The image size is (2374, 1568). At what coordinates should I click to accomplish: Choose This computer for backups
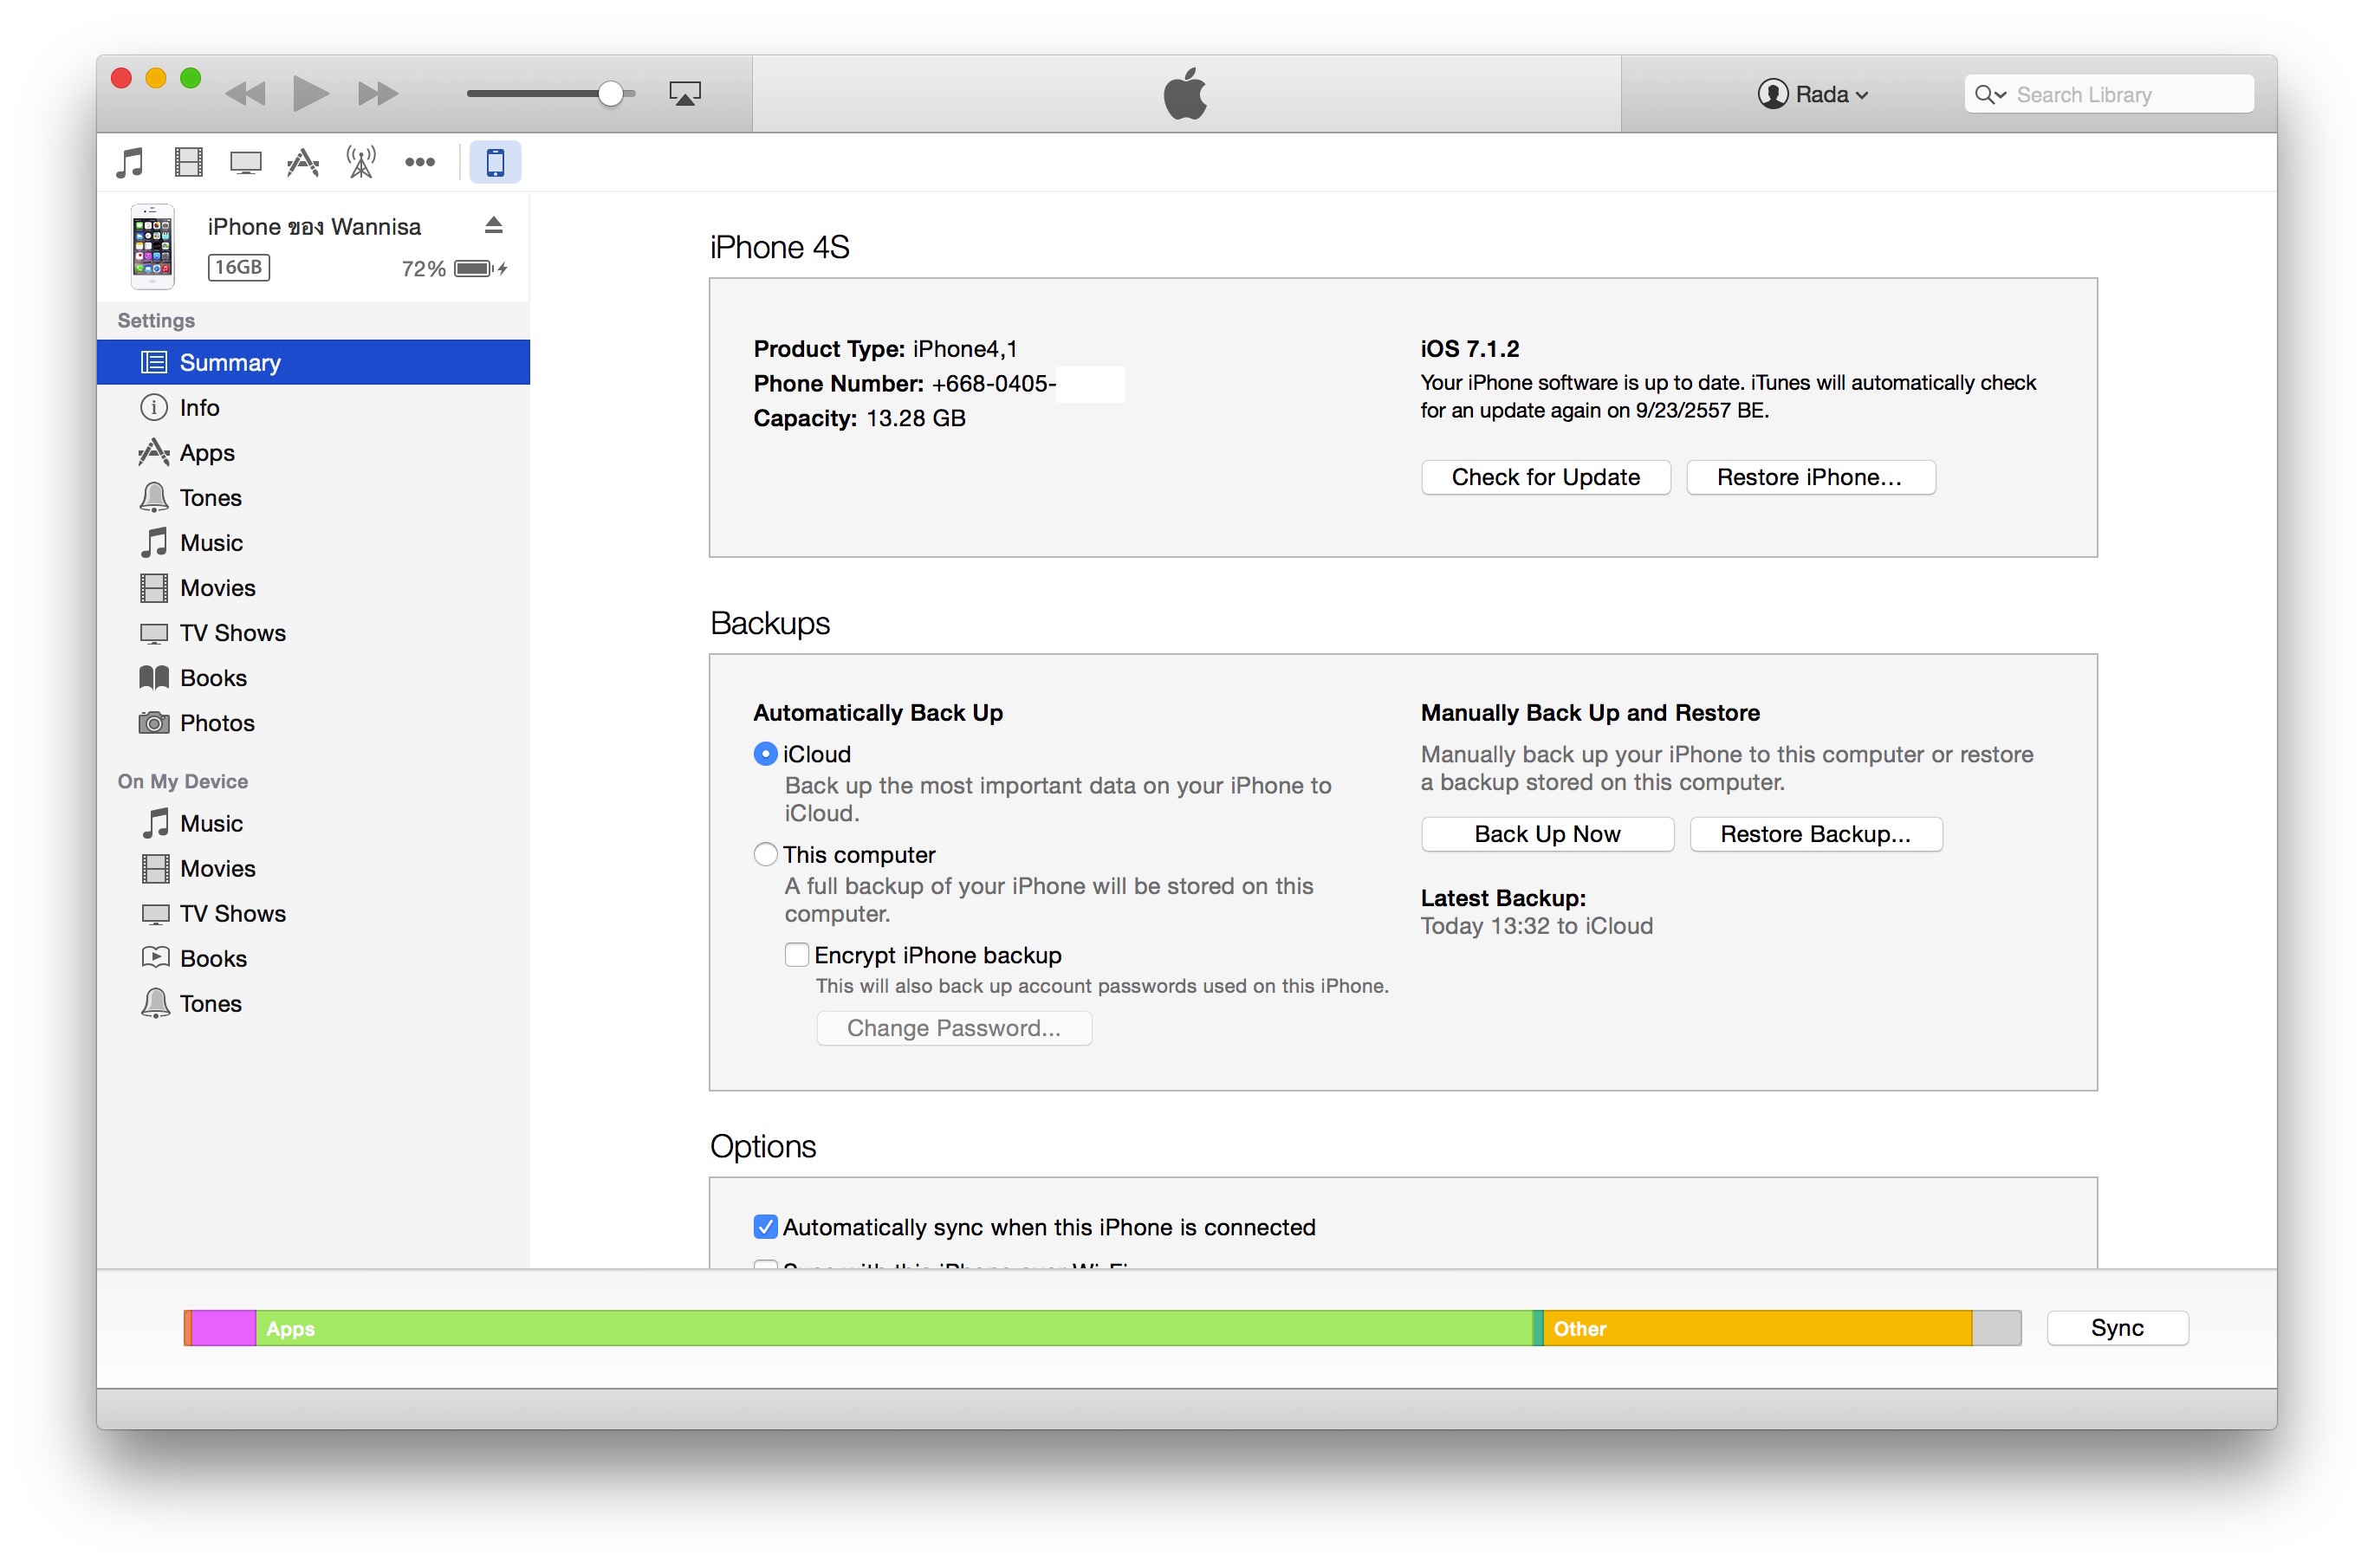click(x=765, y=854)
